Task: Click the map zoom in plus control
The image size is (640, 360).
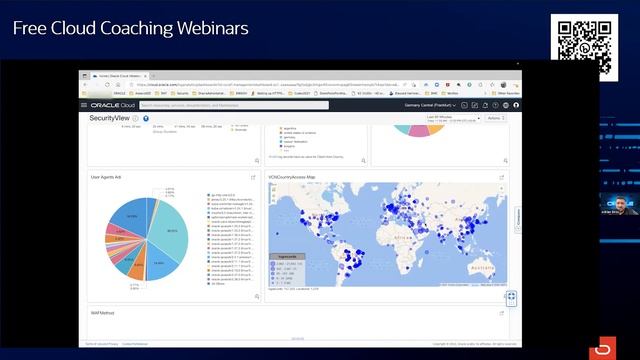Action: [502, 189]
